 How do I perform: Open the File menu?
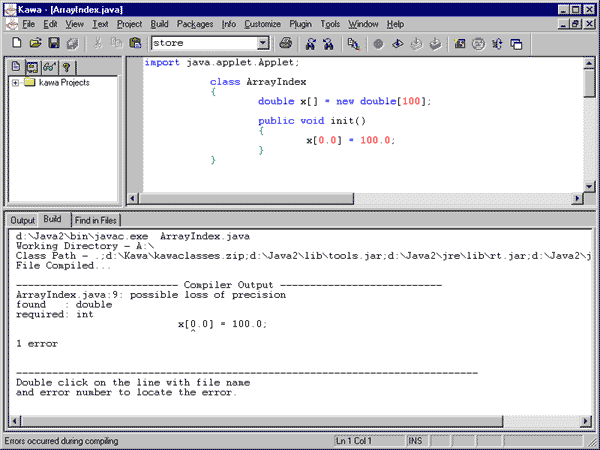(x=28, y=24)
